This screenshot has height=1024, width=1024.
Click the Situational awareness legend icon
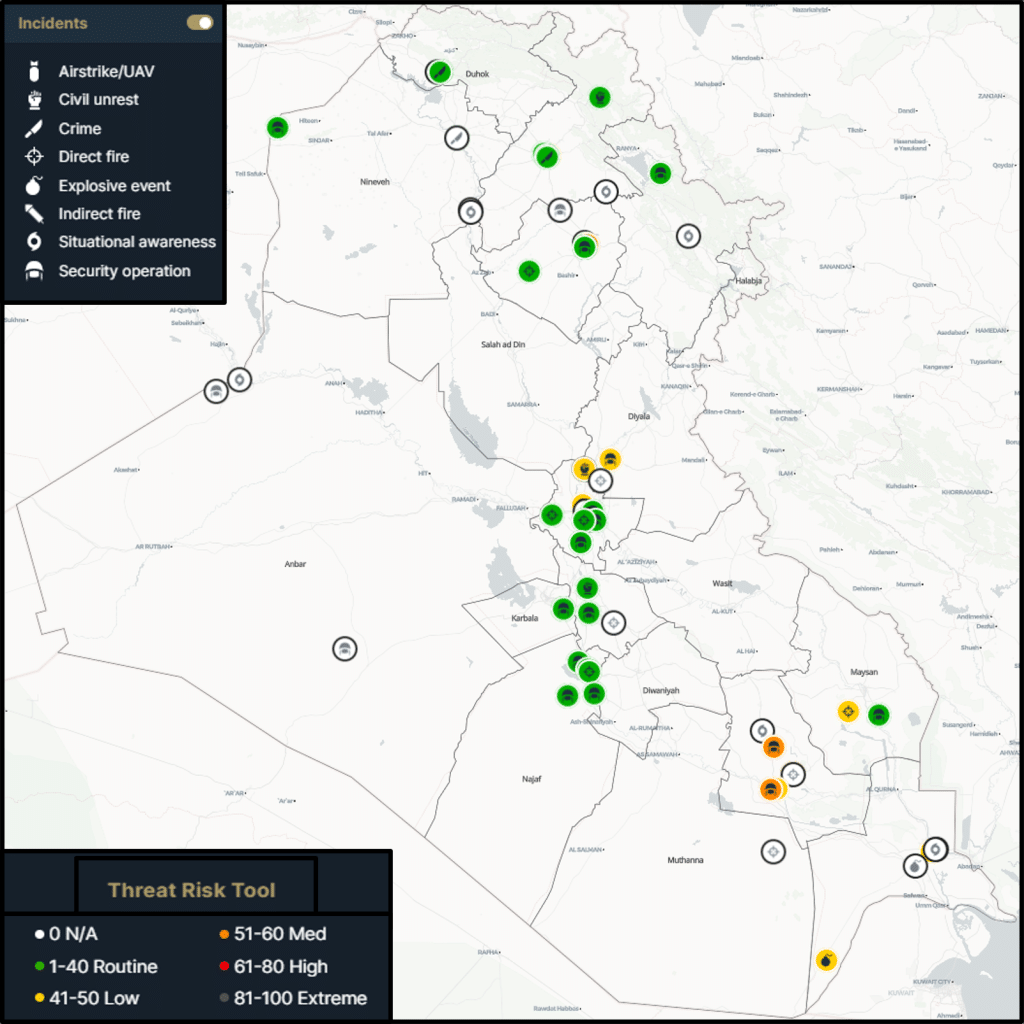click(35, 242)
